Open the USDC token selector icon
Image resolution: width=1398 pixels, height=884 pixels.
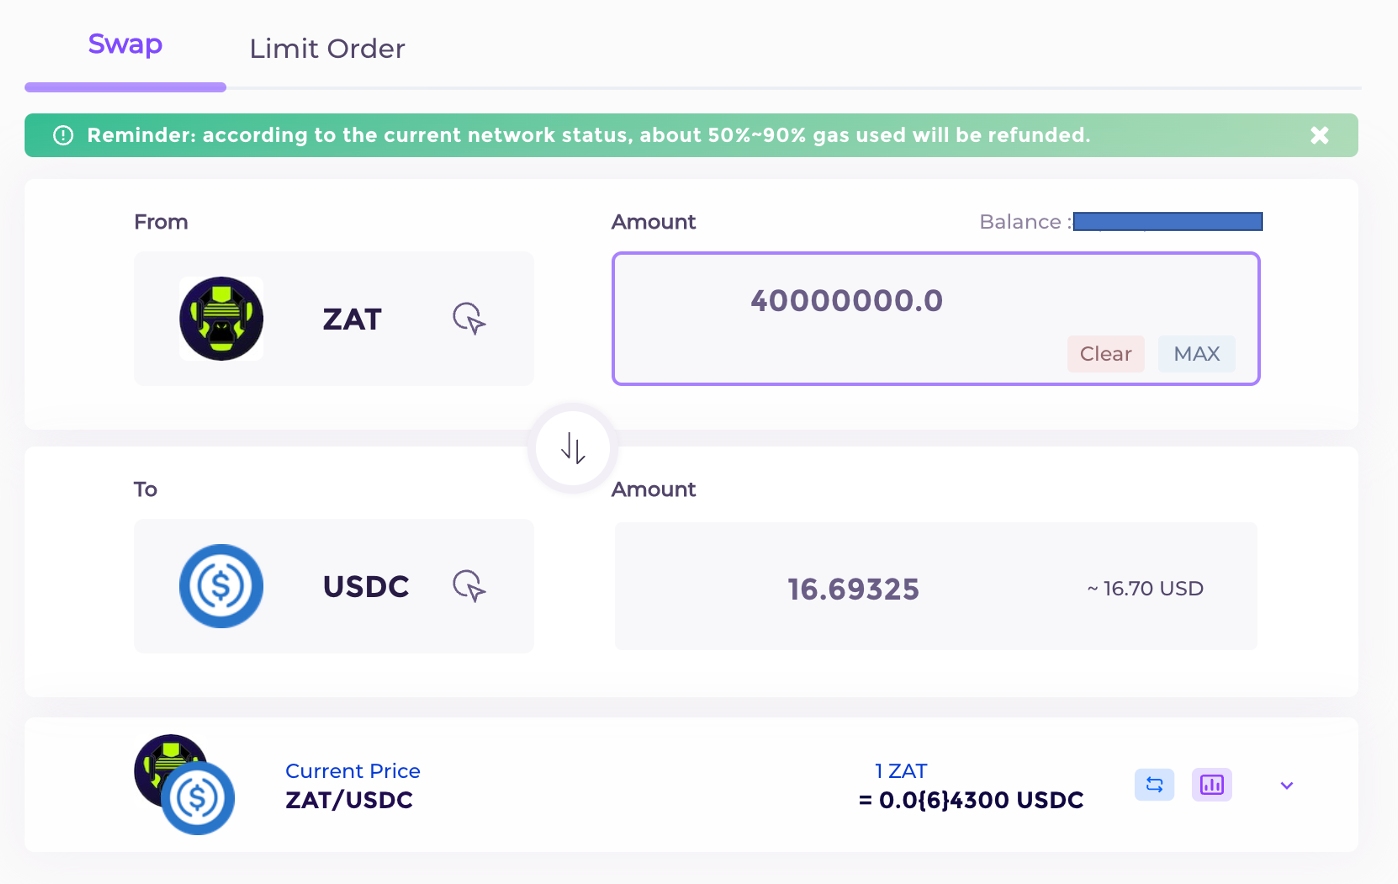point(469,587)
